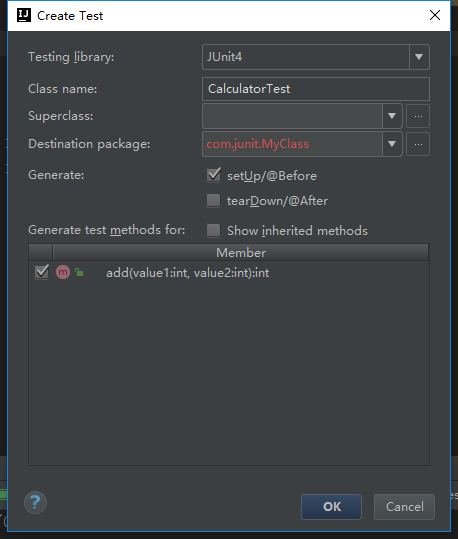
Task: Click the Member column header
Action: 241,252
